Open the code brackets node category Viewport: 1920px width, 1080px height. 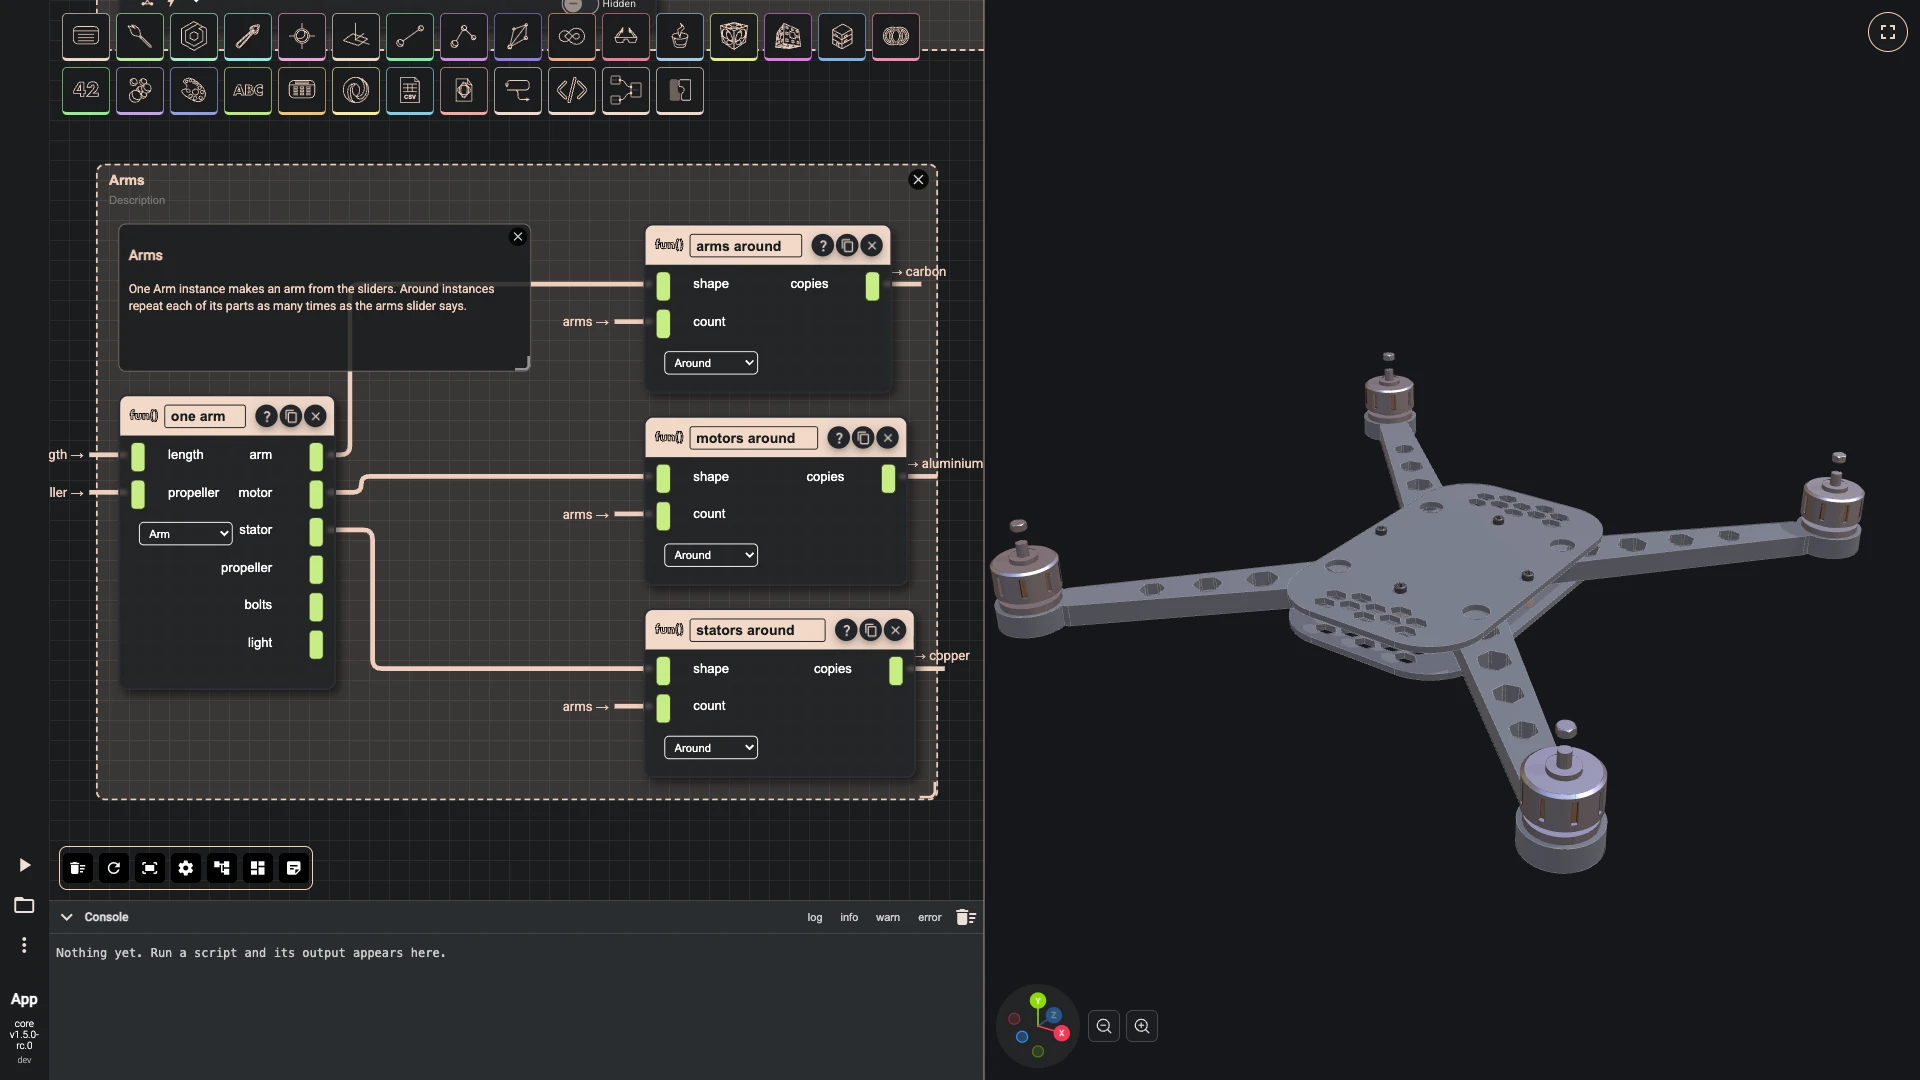(572, 90)
